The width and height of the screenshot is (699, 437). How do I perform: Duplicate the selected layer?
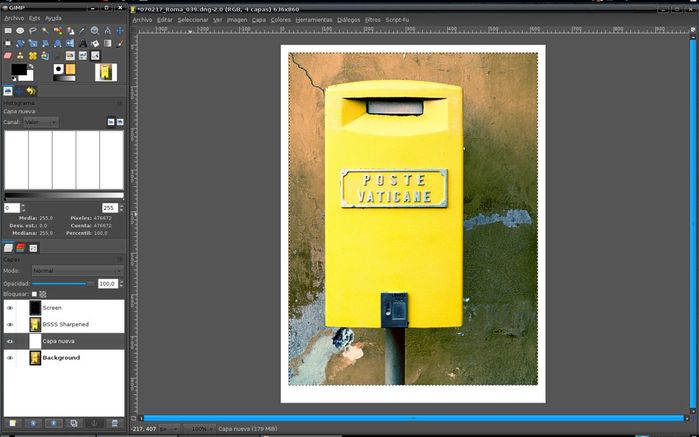pos(74,423)
